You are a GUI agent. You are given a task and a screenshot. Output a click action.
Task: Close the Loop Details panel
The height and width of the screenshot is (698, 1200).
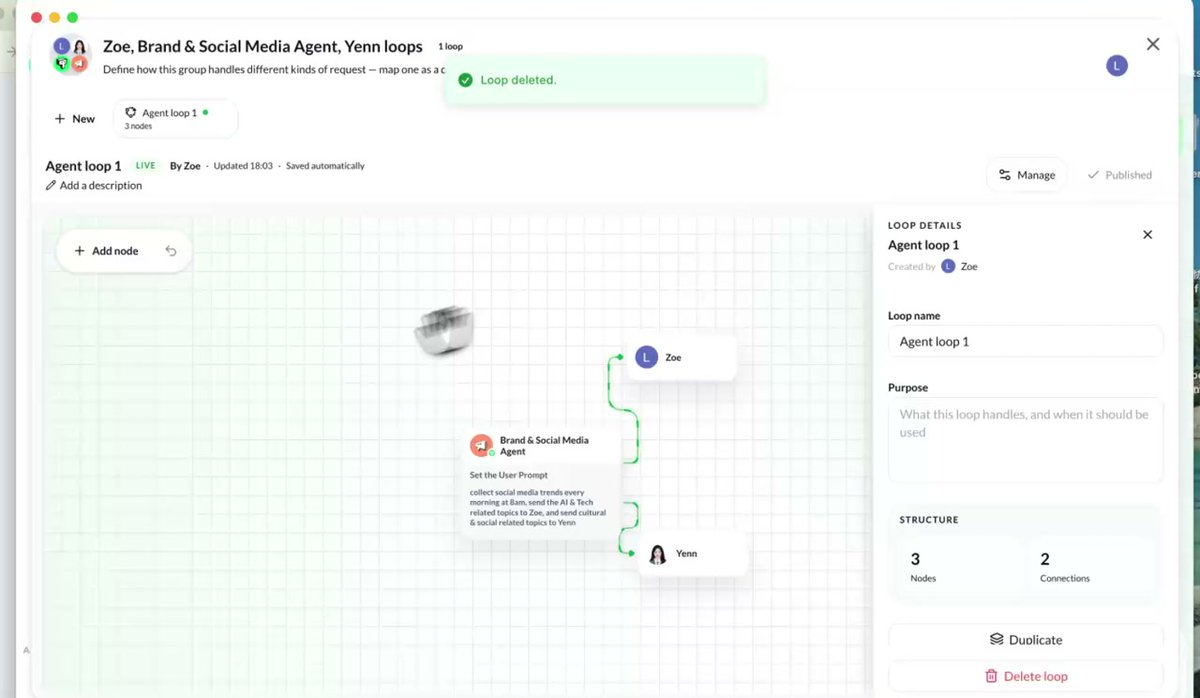coord(1147,235)
